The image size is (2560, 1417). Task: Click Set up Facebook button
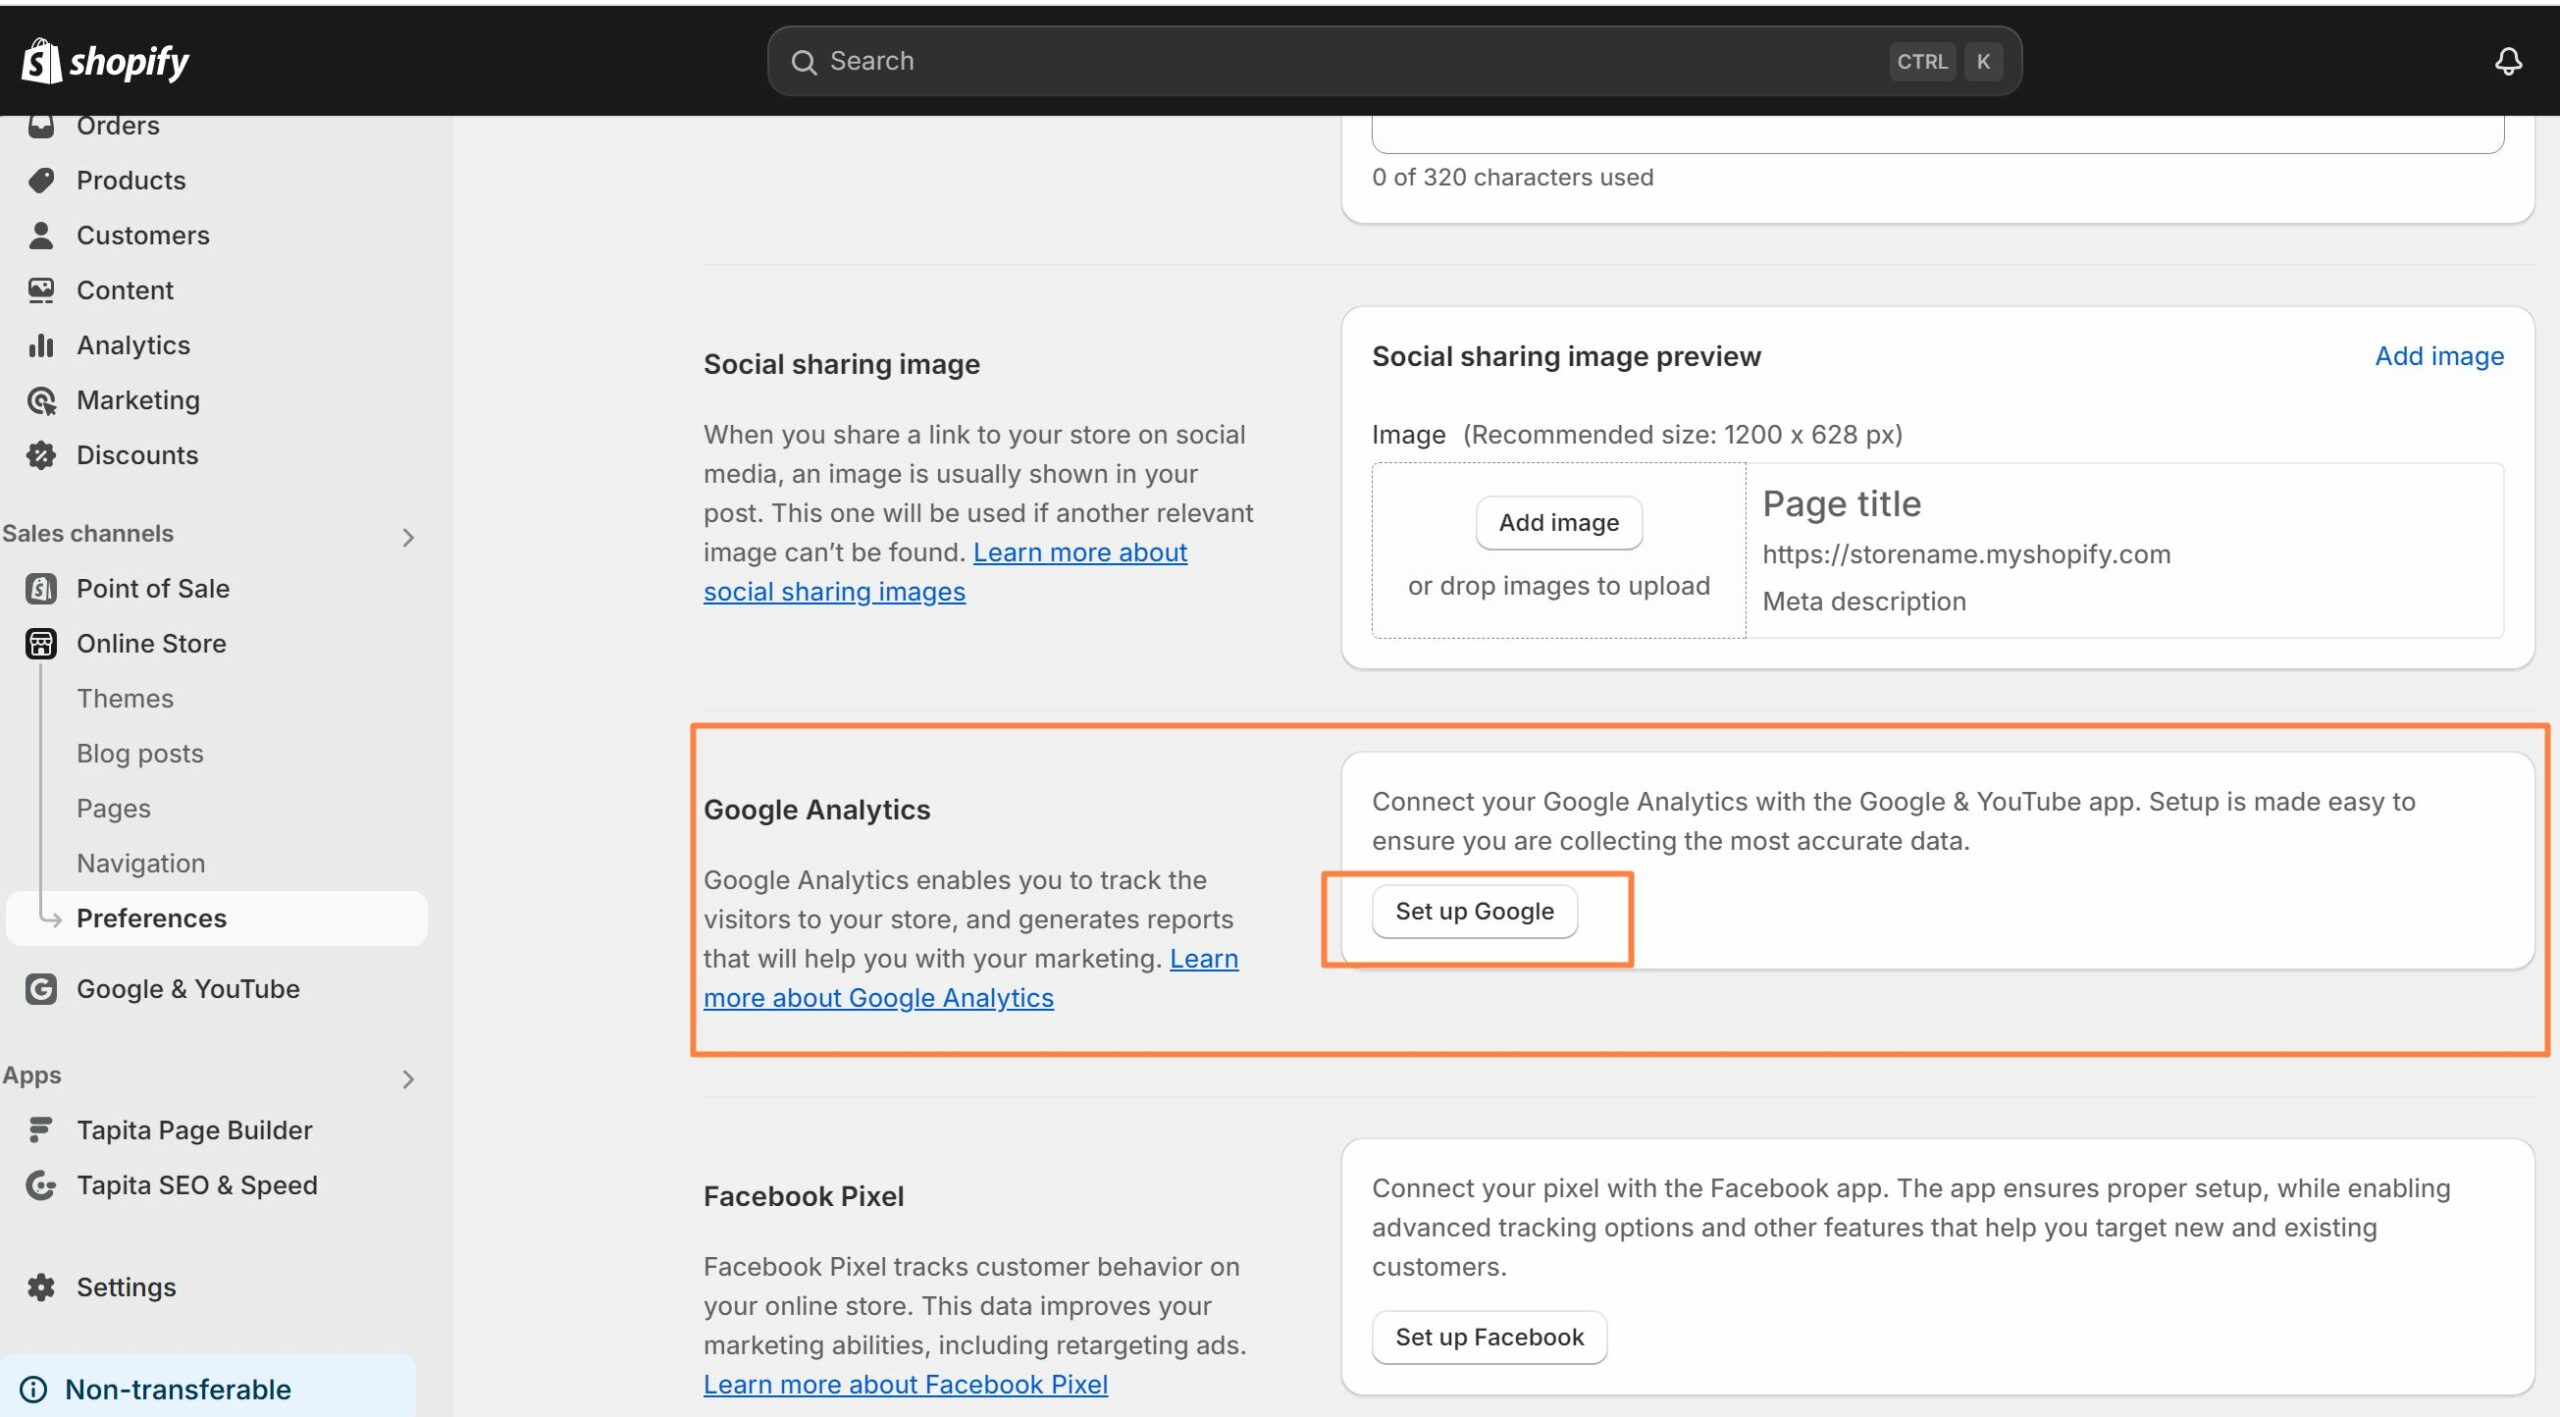[x=1489, y=1337]
